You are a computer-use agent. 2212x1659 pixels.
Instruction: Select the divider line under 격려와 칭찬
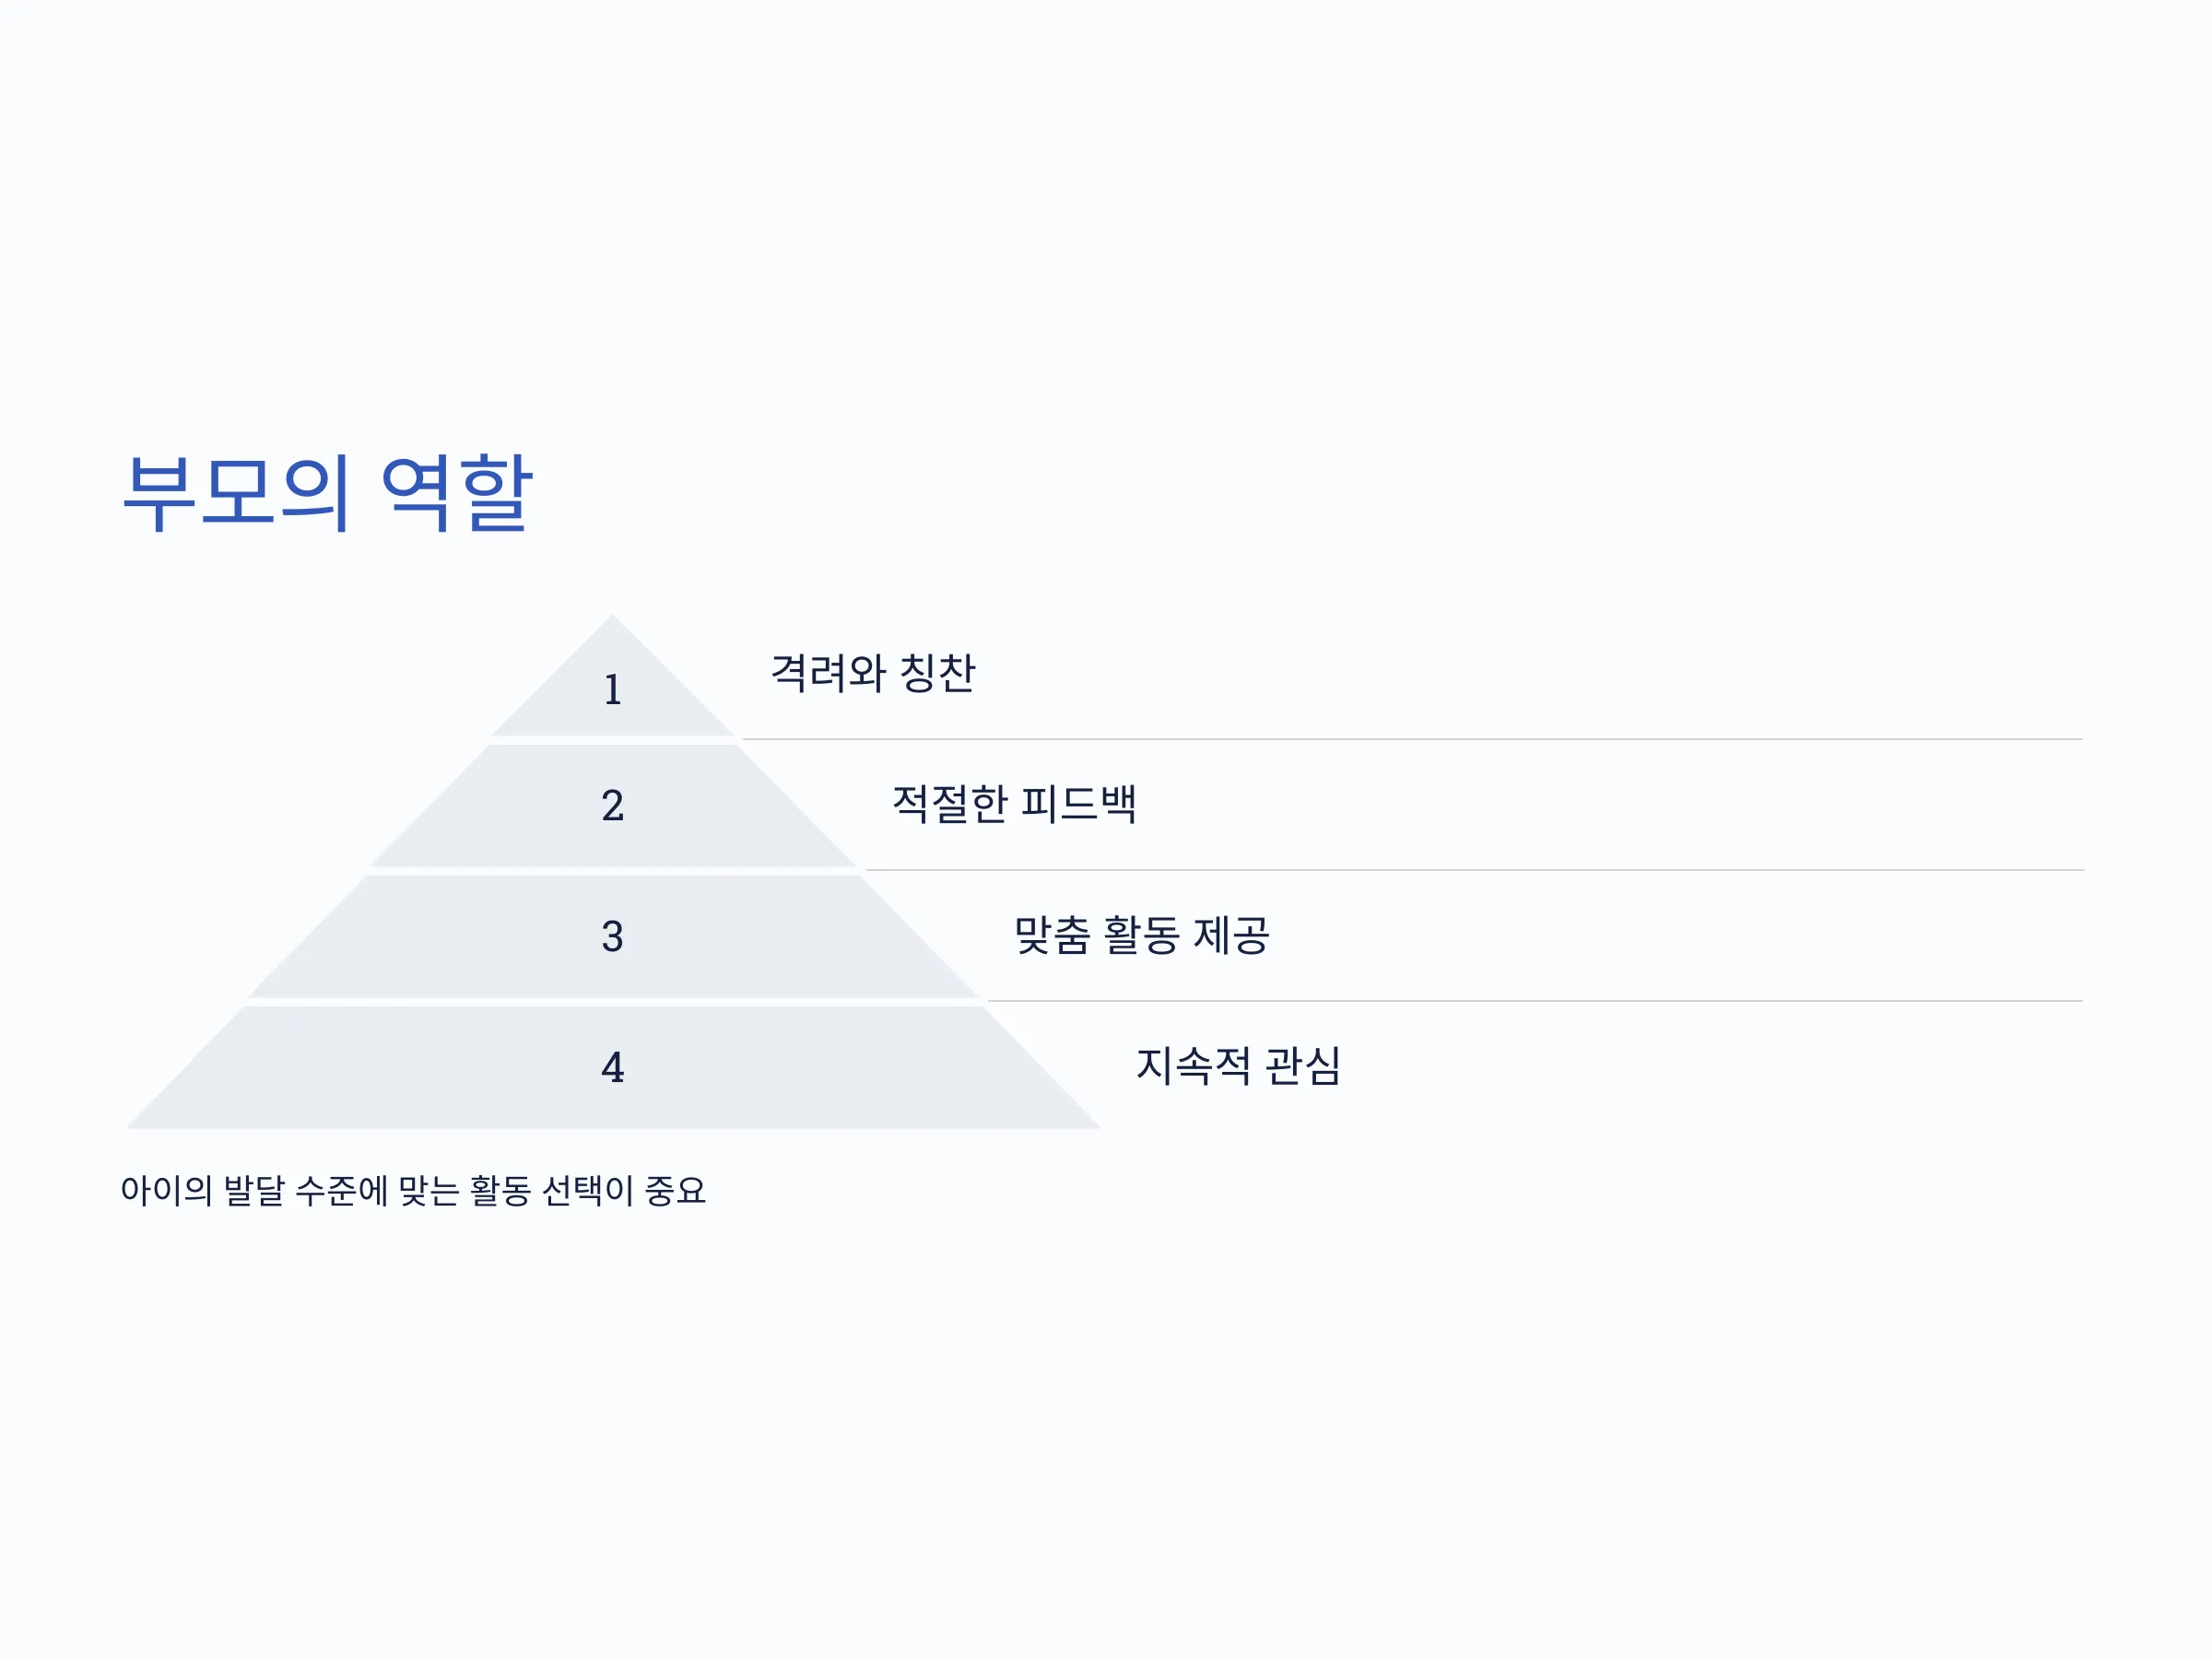tap(1413, 739)
